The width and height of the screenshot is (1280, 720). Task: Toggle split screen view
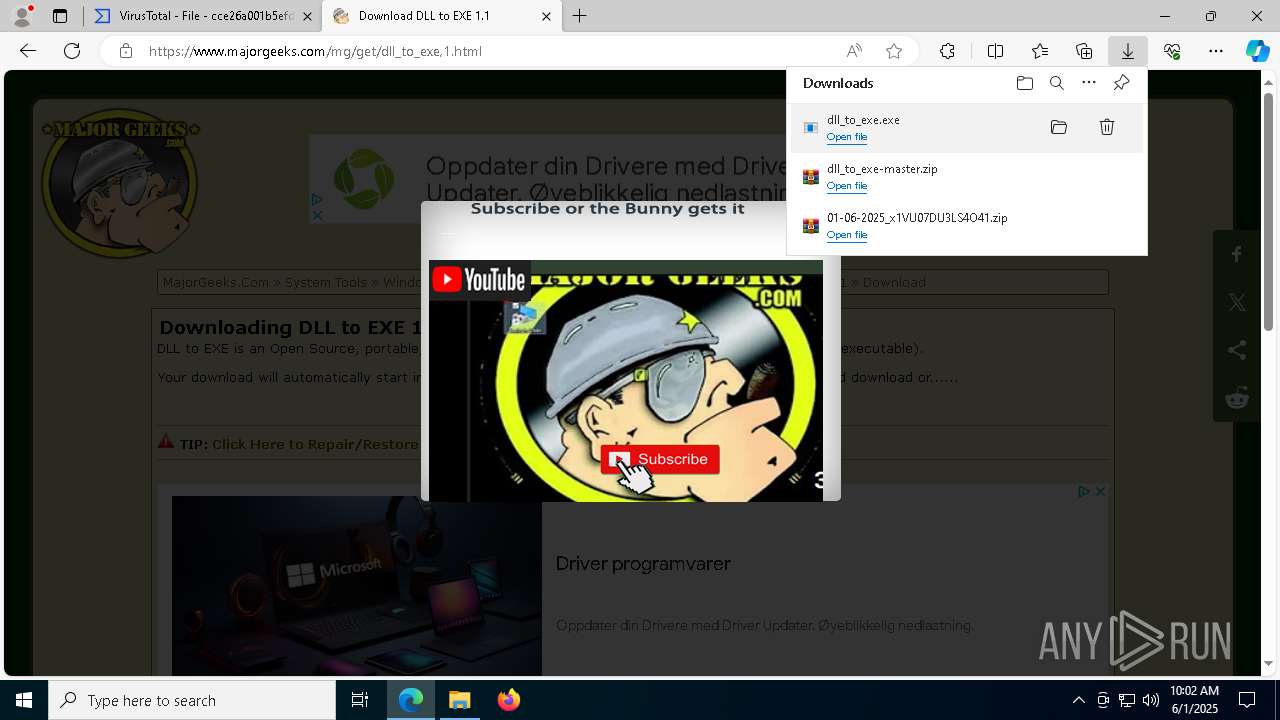[x=996, y=51]
